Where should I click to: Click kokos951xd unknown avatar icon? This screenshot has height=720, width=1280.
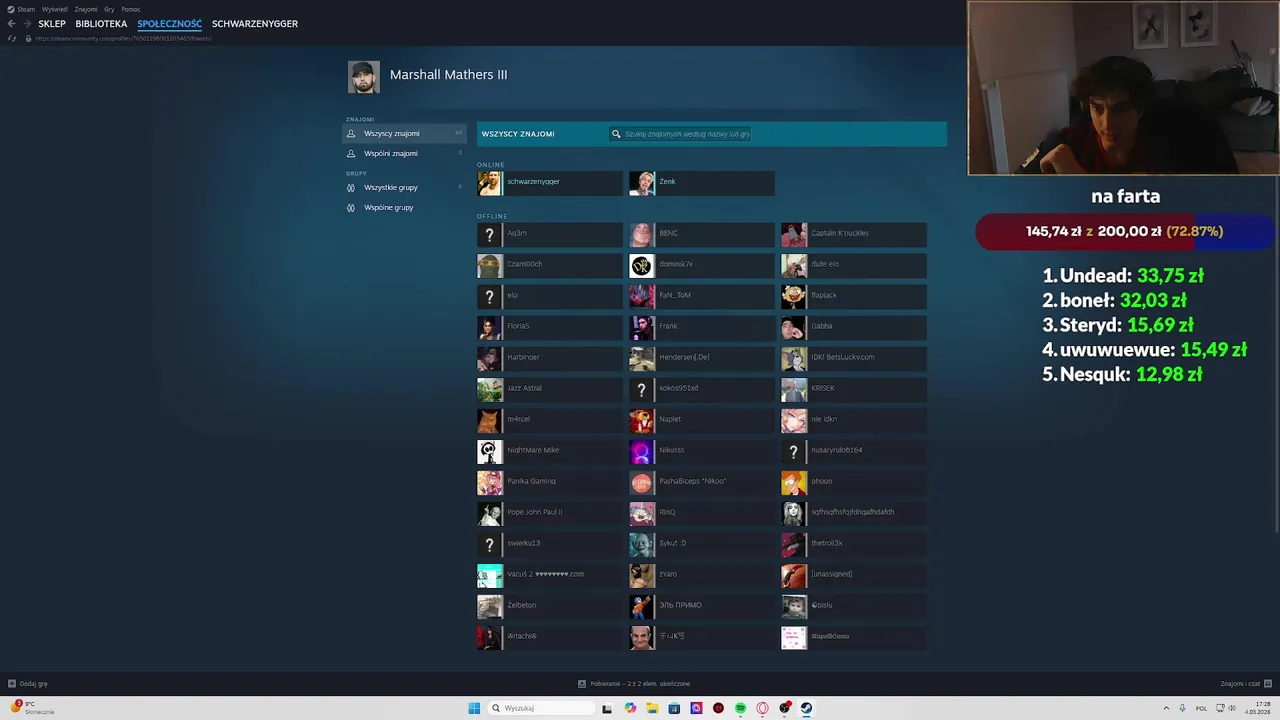(642, 390)
